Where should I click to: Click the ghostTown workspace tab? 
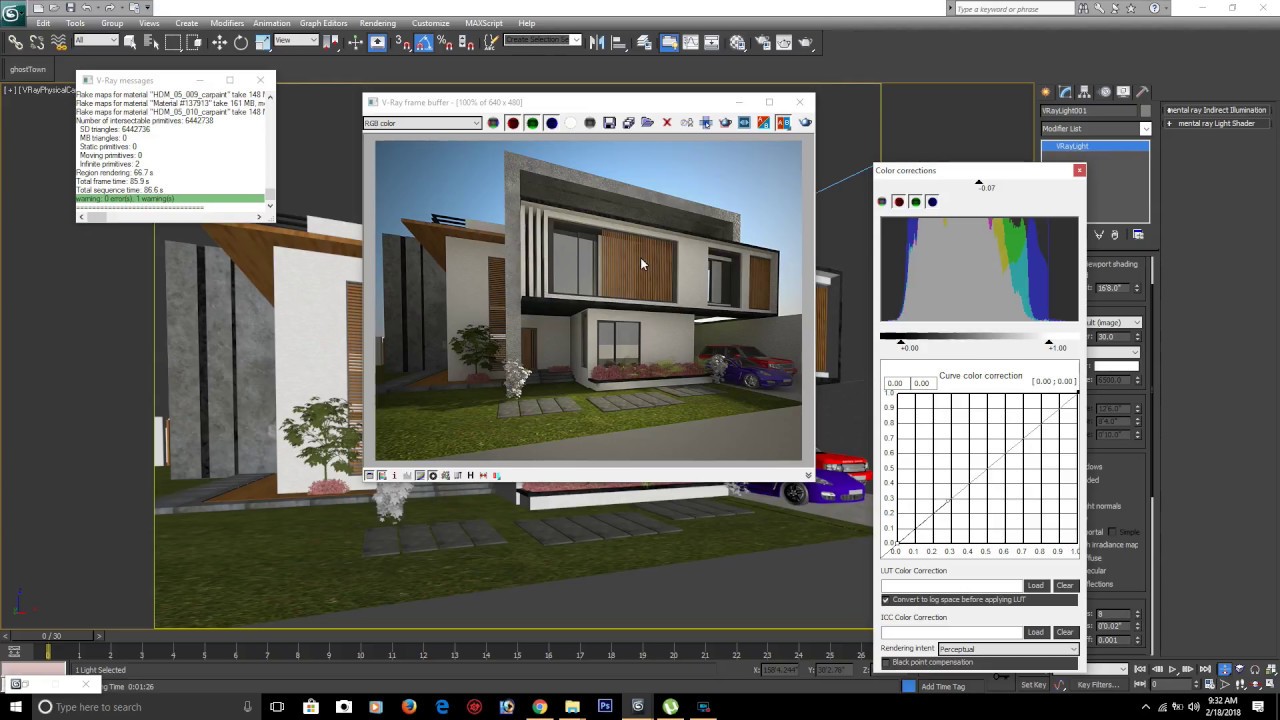[28, 69]
